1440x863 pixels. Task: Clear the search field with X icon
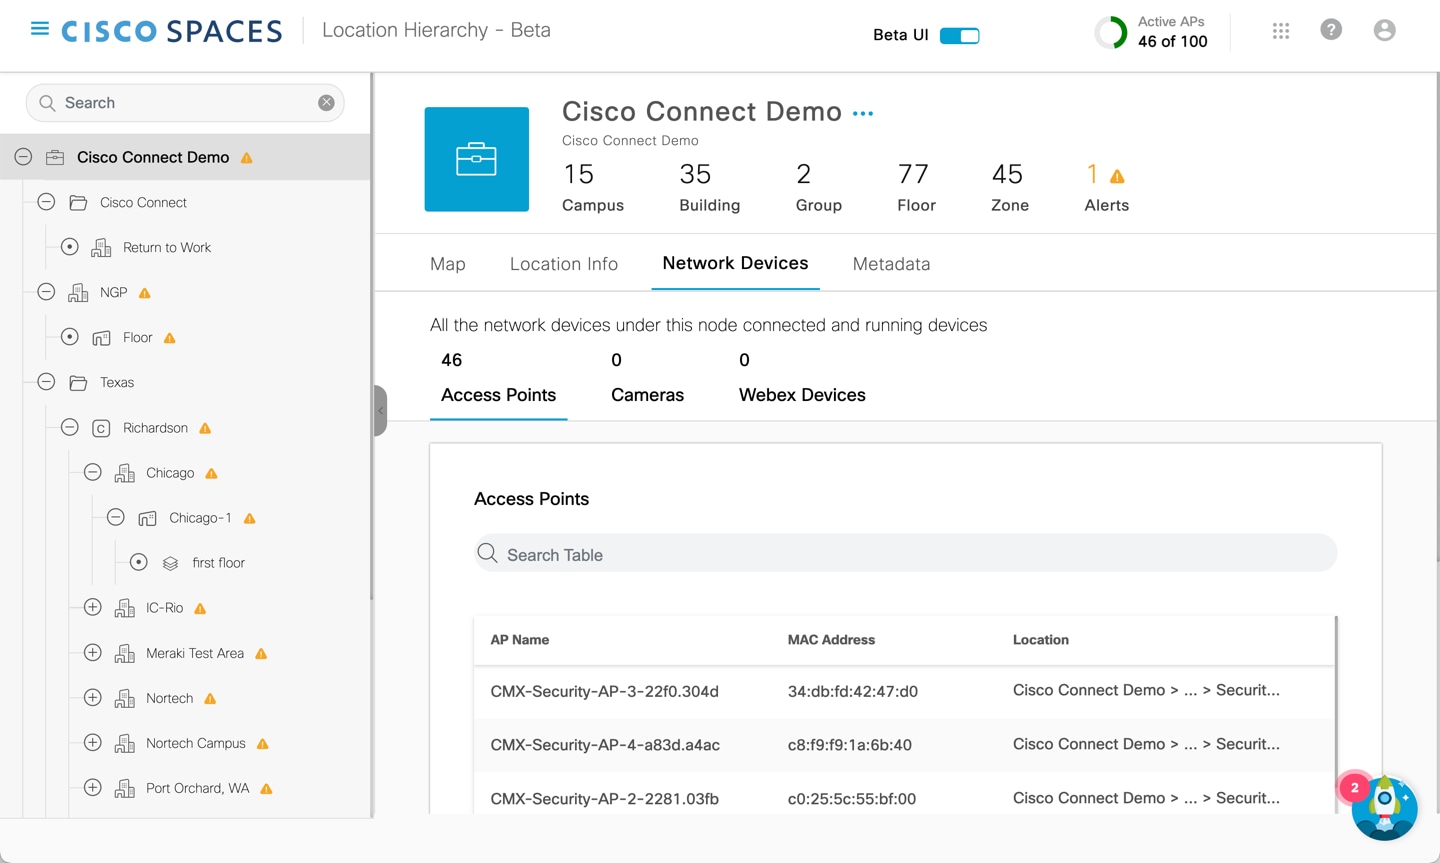326,103
